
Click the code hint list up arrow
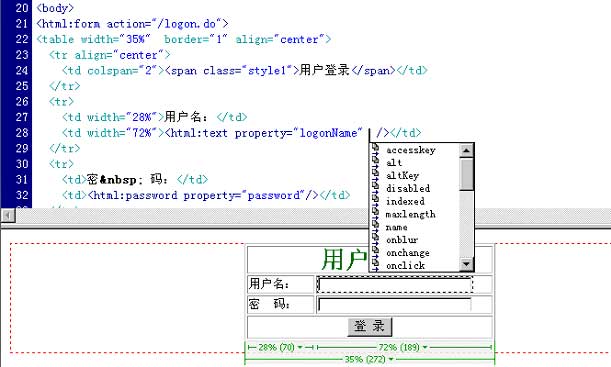click(466, 150)
